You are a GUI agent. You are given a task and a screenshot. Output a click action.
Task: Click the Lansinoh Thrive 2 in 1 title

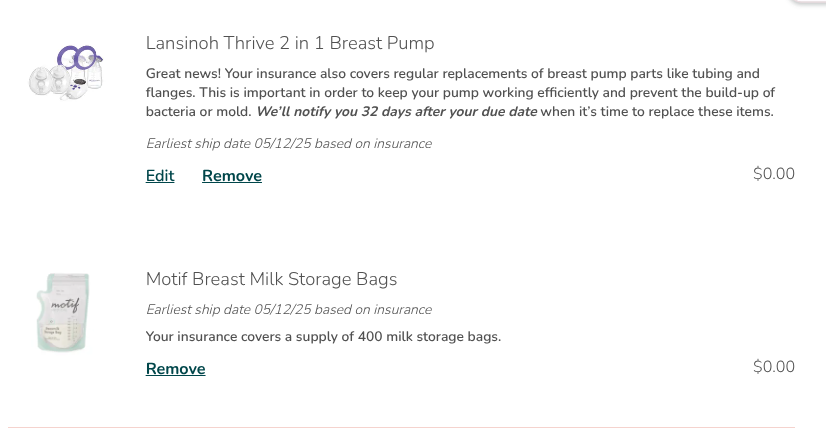(290, 43)
